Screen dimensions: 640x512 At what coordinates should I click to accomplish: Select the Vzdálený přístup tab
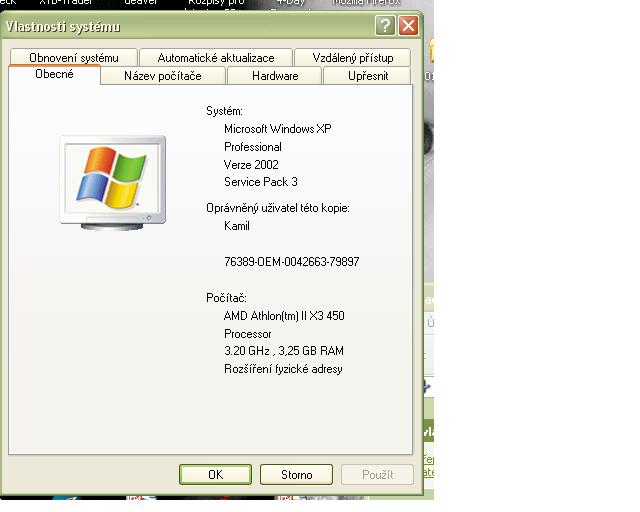353,58
